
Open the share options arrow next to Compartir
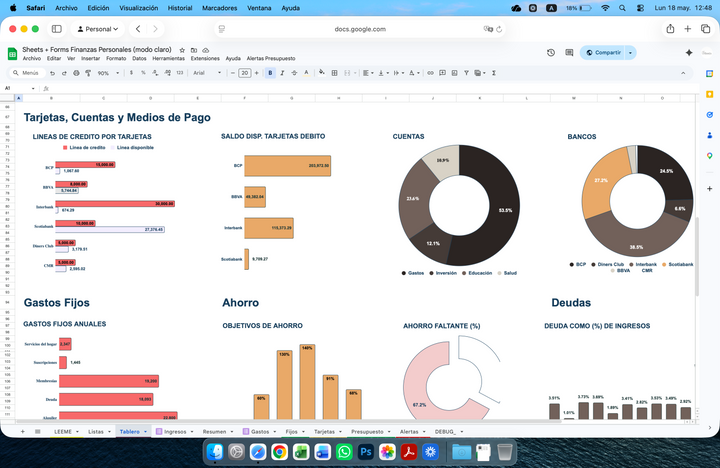tap(630, 53)
